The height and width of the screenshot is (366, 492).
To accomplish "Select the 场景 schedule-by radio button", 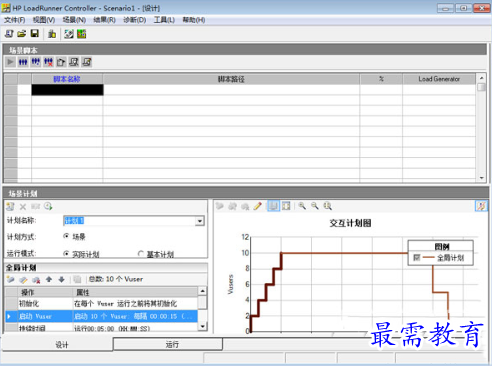I will [66, 236].
